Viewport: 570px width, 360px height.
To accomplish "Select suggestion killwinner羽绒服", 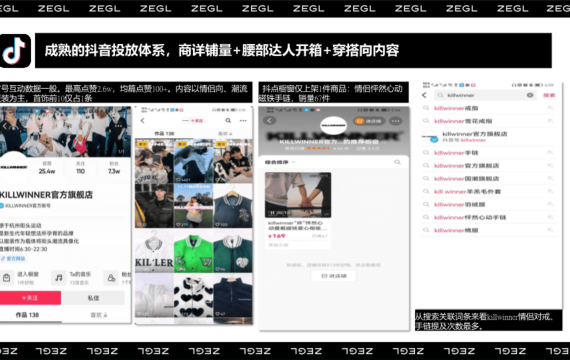I will click(x=460, y=204).
